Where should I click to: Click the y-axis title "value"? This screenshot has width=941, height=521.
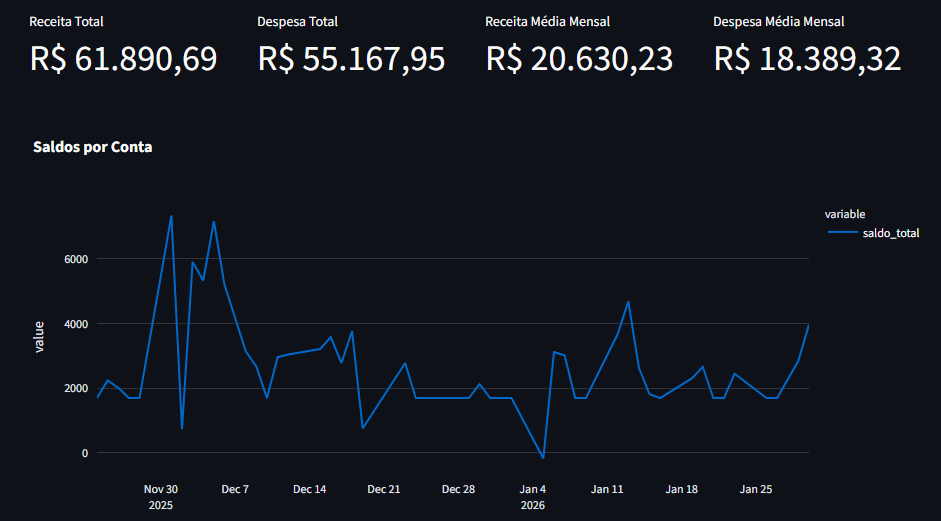(39, 336)
